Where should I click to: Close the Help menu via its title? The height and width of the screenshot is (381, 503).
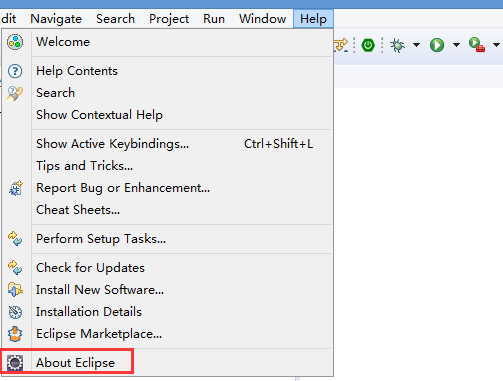point(313,19)
